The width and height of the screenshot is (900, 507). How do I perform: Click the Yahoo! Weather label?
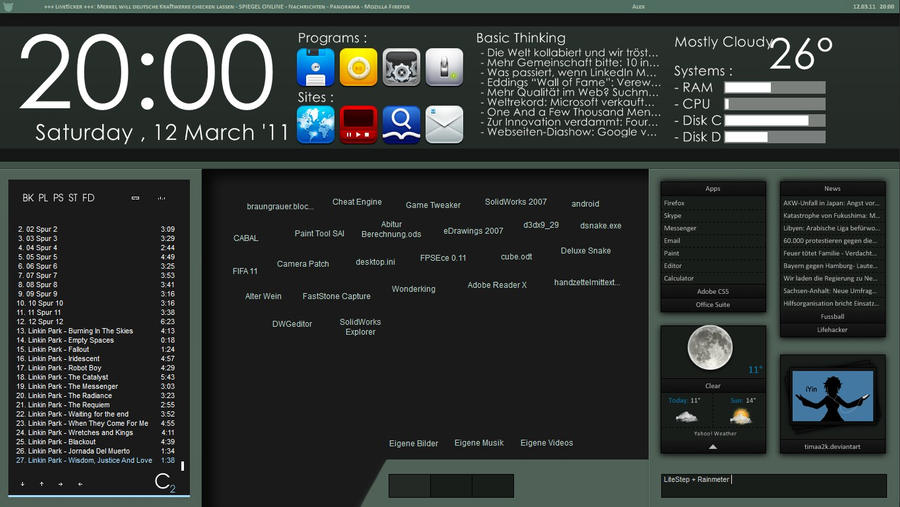pos(715,434)
